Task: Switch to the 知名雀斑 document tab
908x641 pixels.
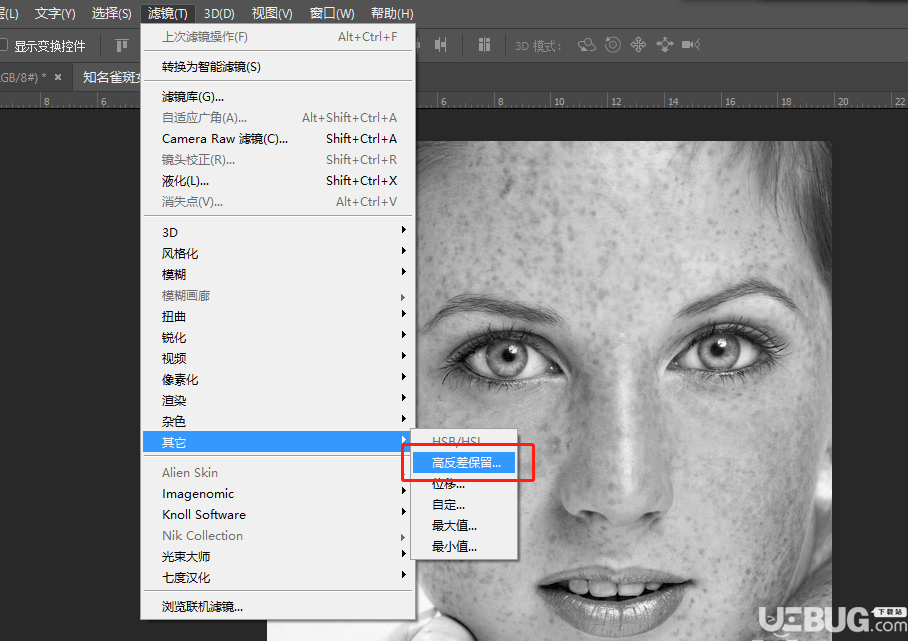Action: click(x=108, y=77)
